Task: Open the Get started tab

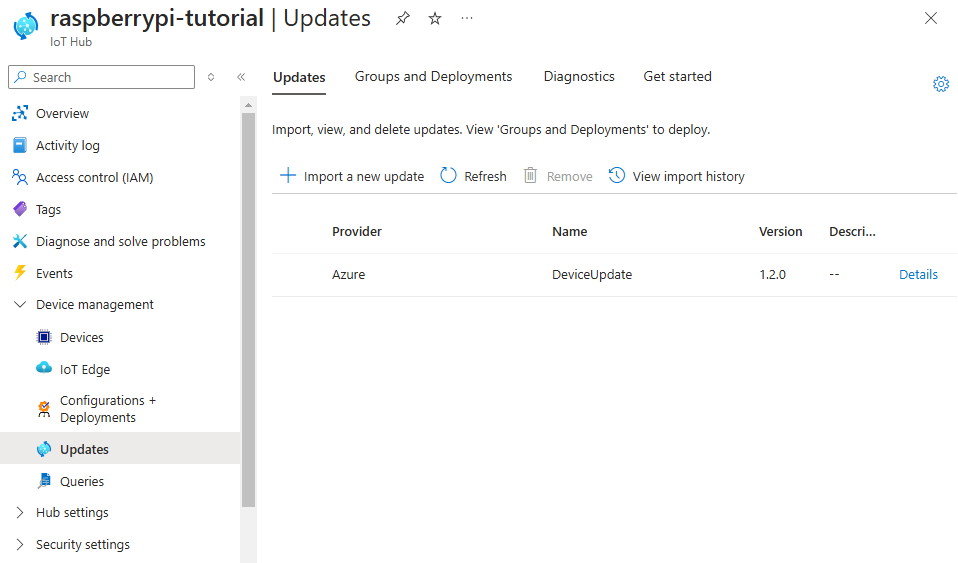Action: pos(677,76)
